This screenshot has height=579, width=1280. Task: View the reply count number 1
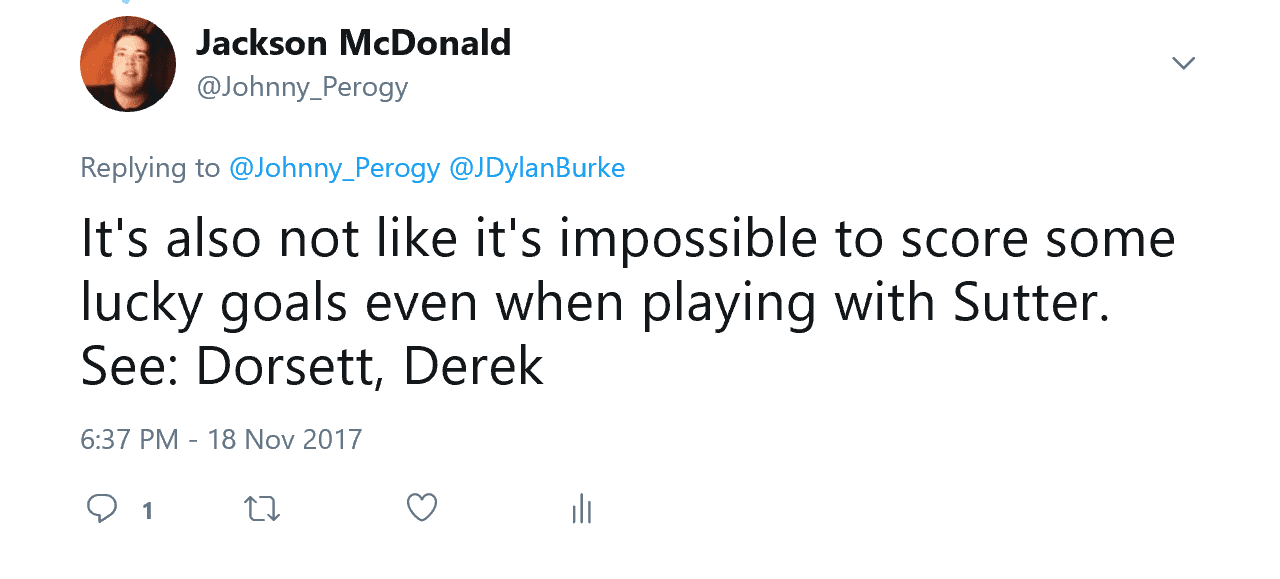147,511
